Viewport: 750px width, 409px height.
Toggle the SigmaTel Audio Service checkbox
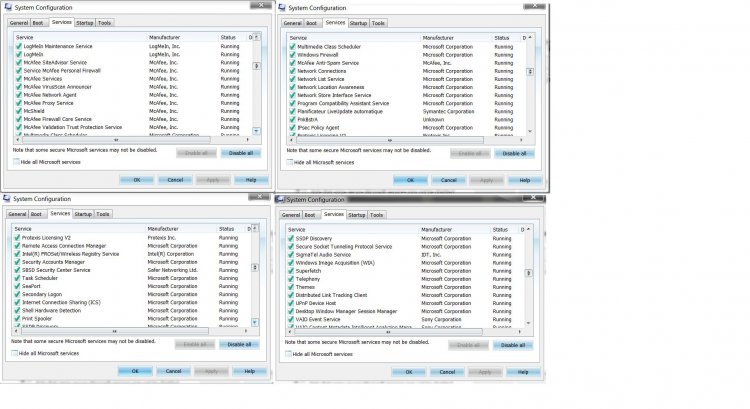[x=291, y=254]
